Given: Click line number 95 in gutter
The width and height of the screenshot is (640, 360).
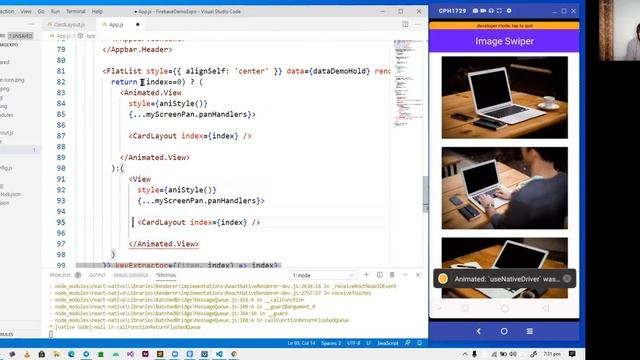Looking at the screenshot, I should 61,222.
